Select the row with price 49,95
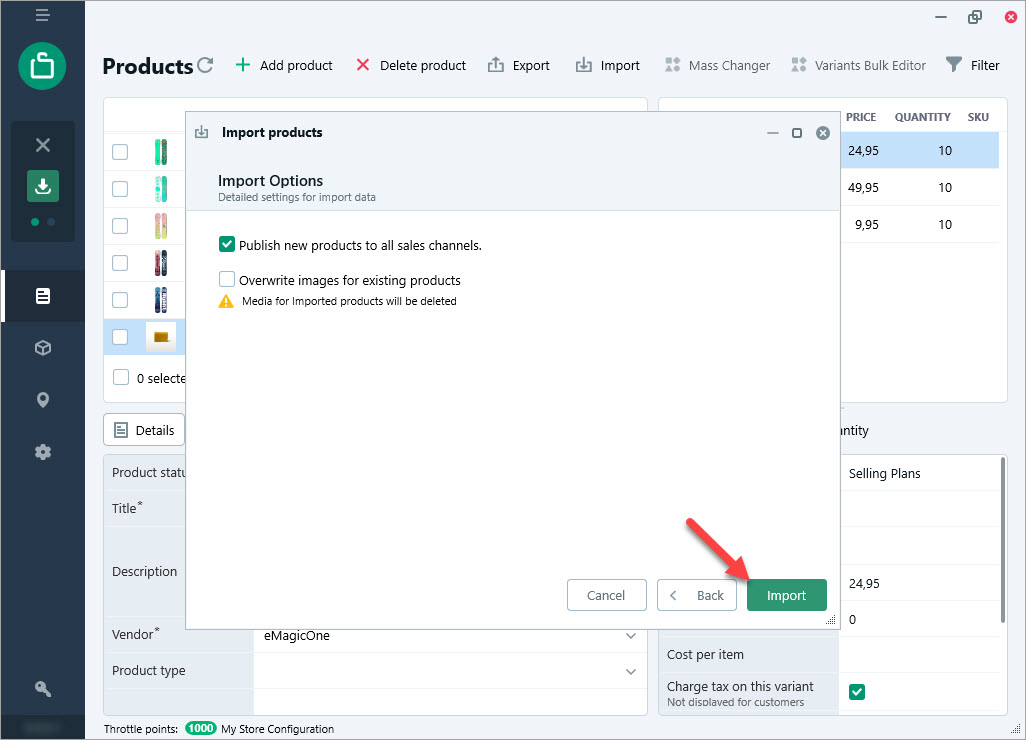 click(x=919, y=188)
